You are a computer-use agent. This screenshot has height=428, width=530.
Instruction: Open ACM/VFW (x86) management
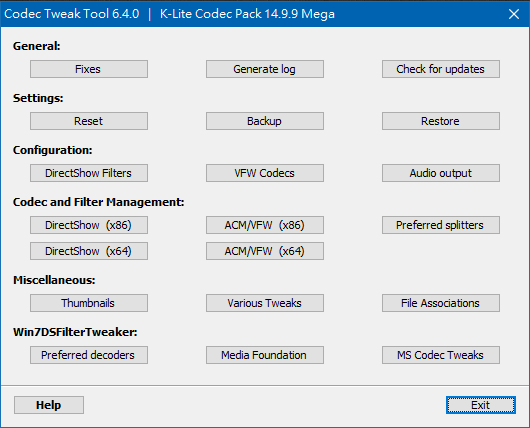pos(265,225)
